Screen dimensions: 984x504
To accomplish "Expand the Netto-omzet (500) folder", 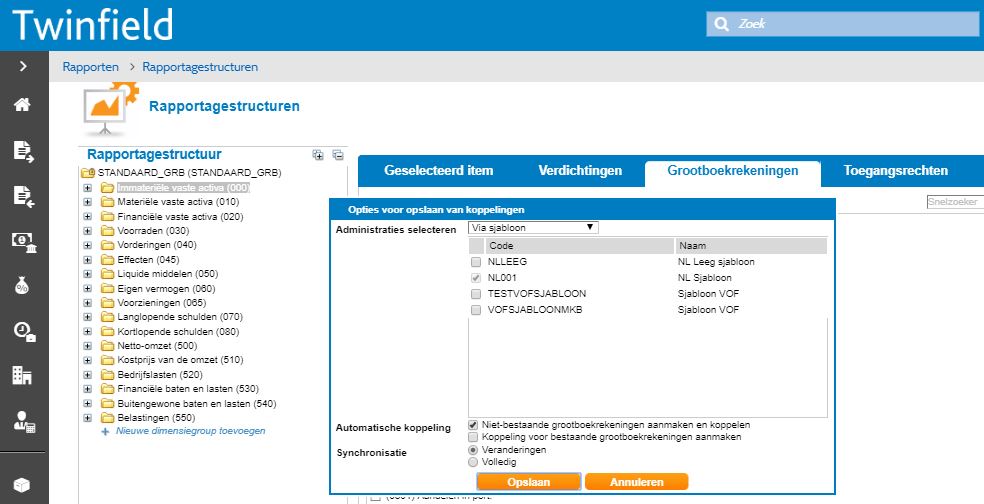I will (88, 345).
